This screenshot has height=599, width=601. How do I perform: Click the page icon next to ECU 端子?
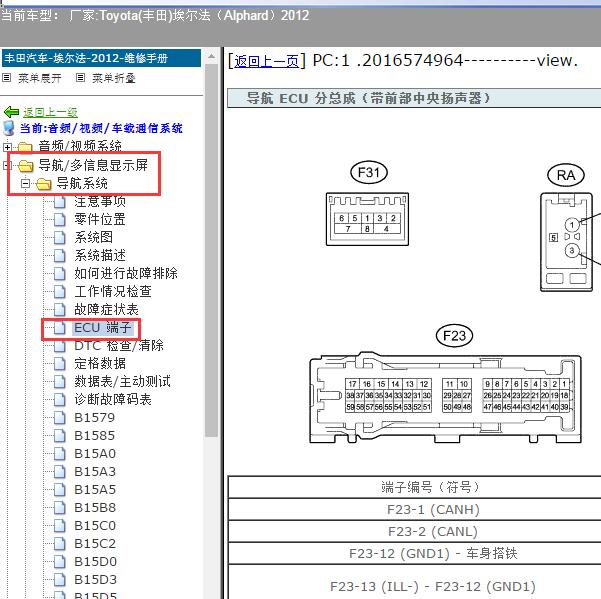coord(59,328)
